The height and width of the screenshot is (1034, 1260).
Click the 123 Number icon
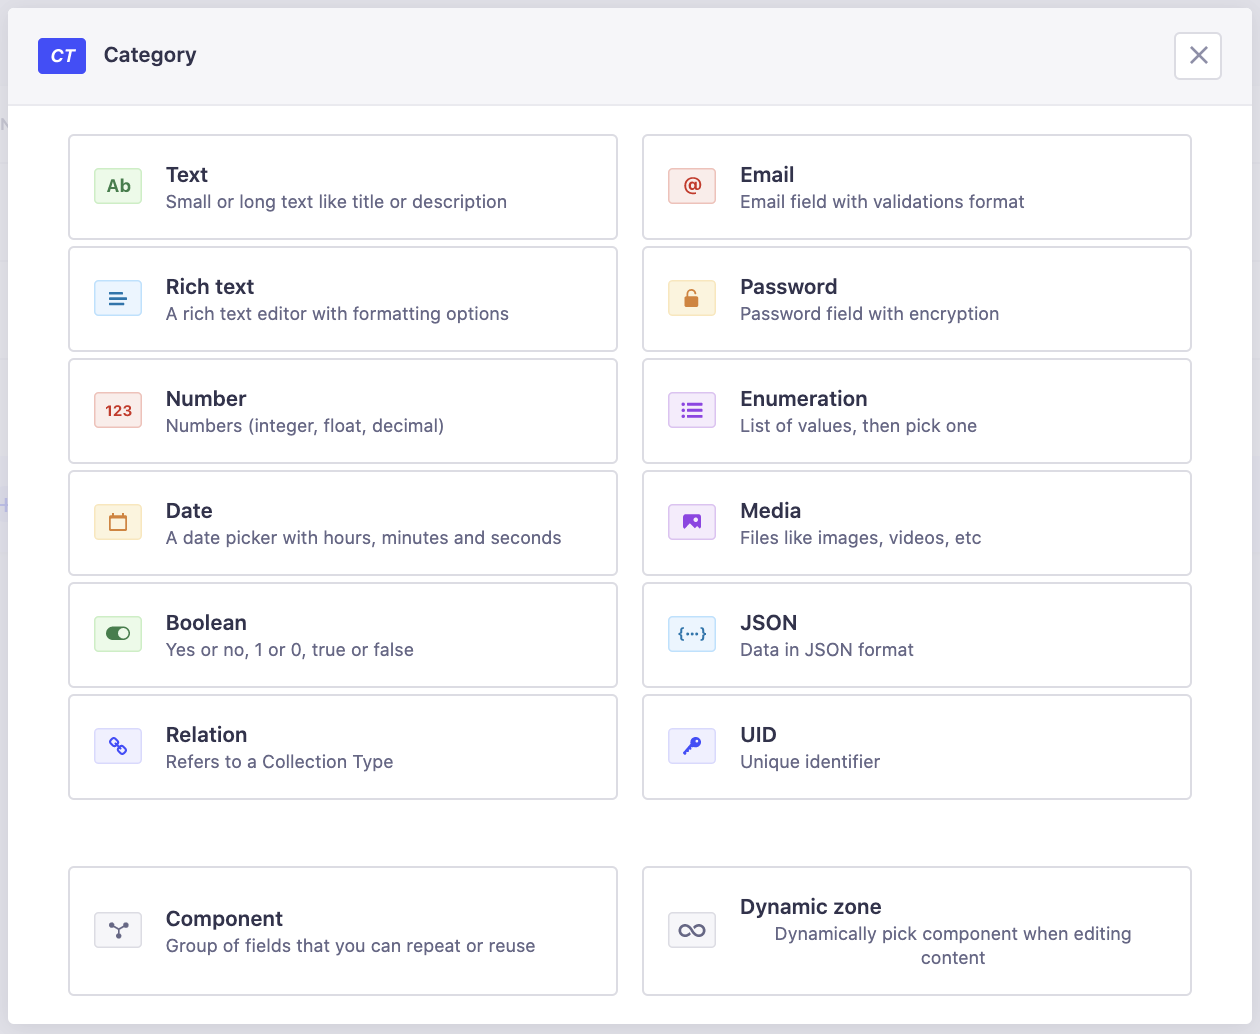click(118, 410)
